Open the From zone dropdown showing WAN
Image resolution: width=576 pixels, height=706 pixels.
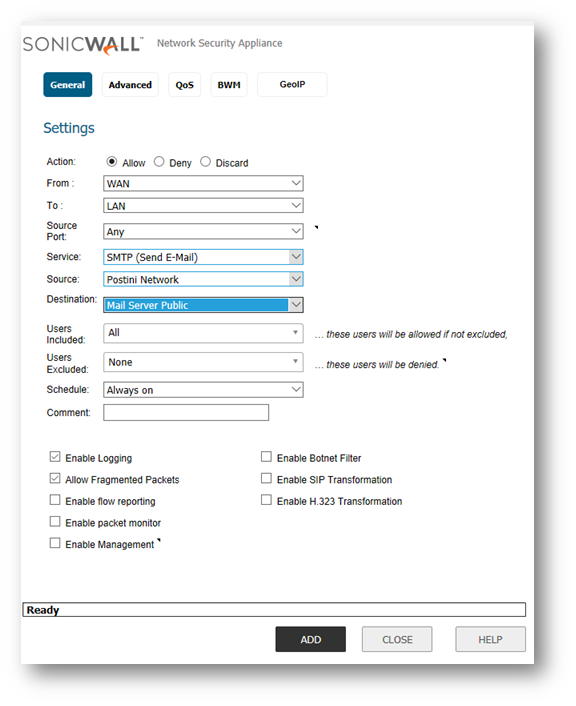pos(203,183)
